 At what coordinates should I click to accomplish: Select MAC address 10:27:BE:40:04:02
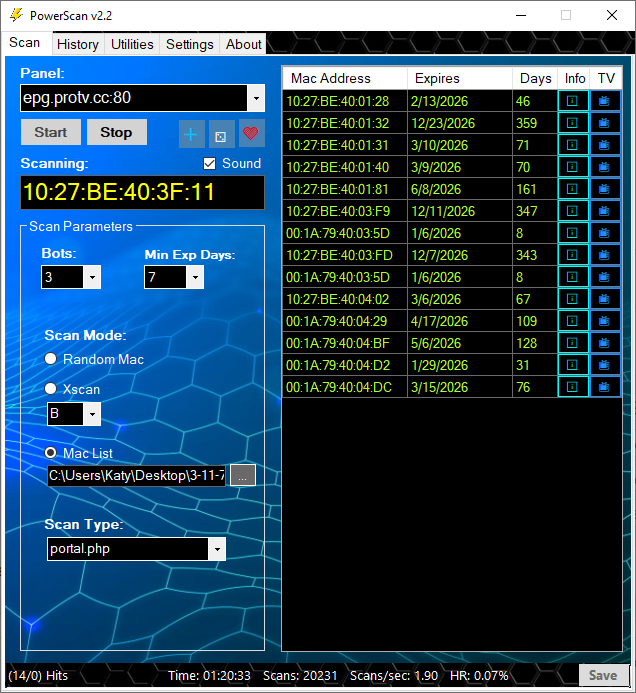345,299
